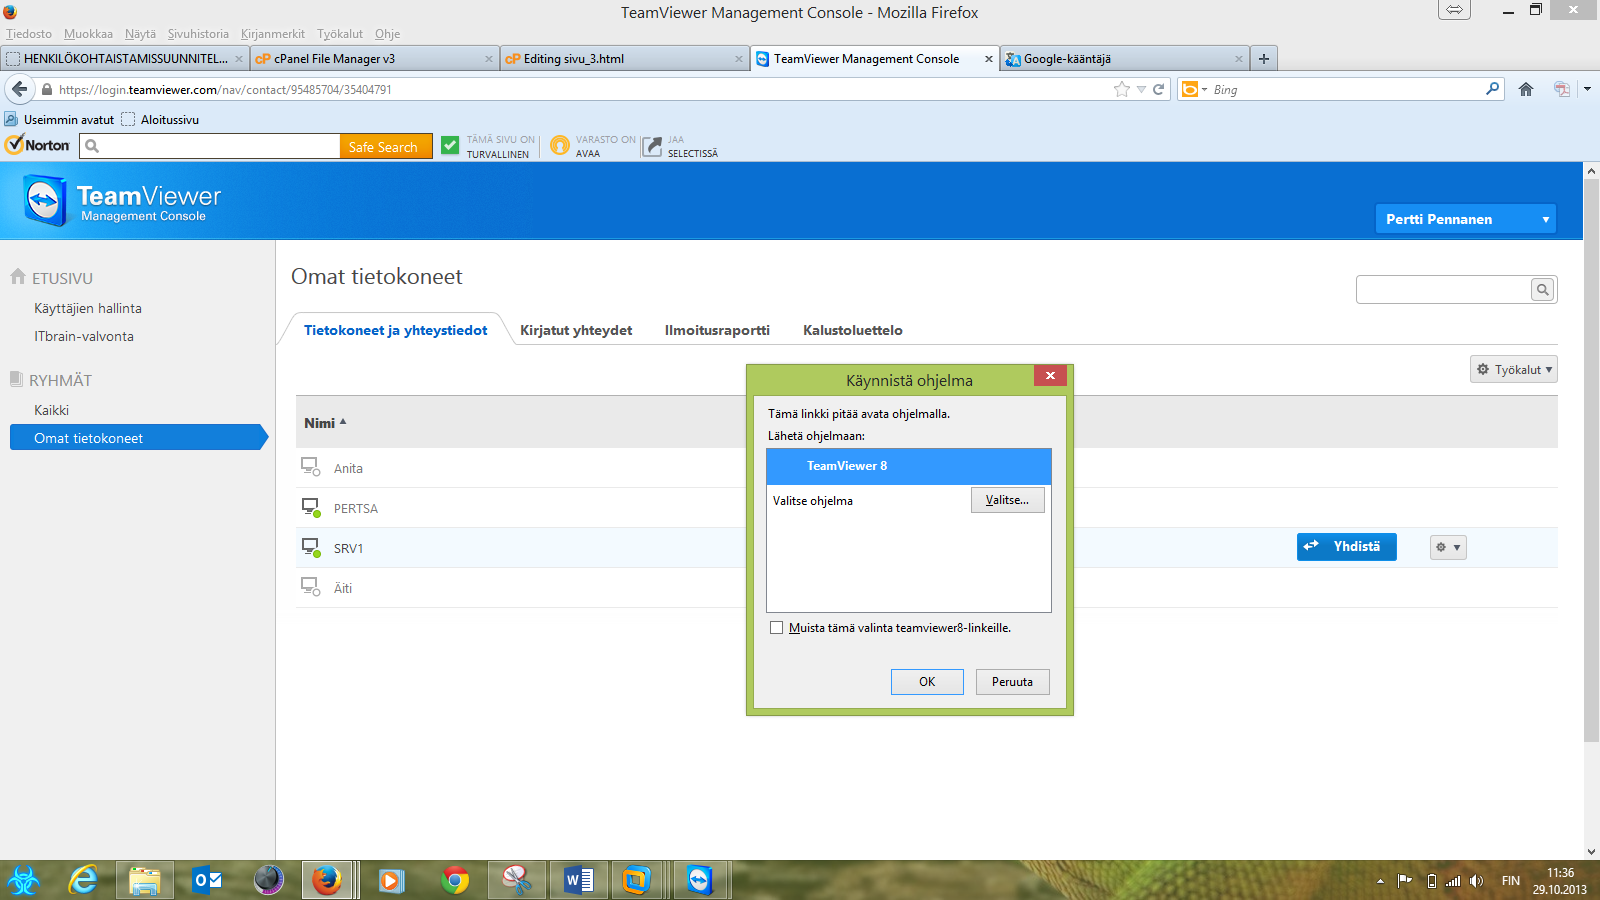Open the gear options dropdown for SRV1
The image size is (1600, 900).
(1448, 547)
